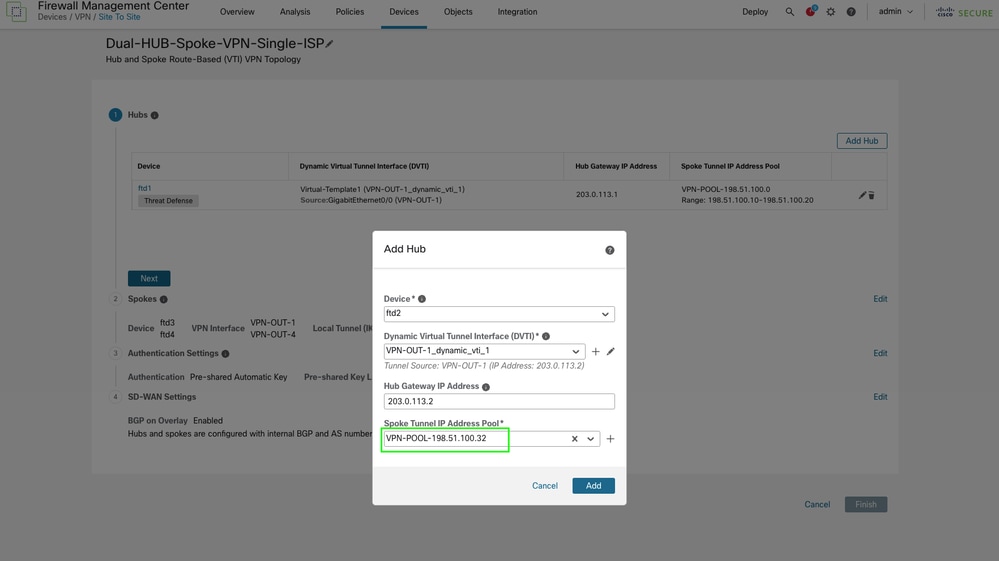Click the Cisco SECURE logo
Viewport: 999px width, 561px height.
[964, 12]
